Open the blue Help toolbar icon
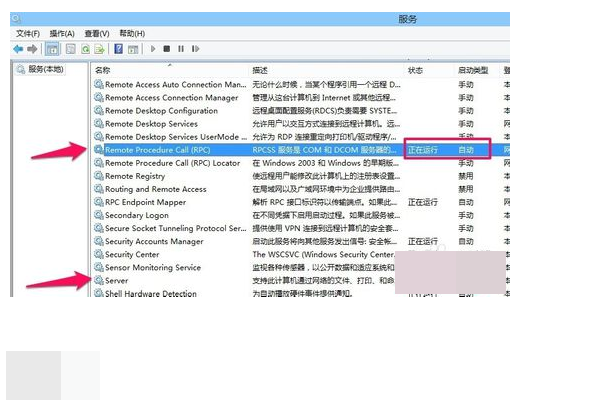Image resolution: width=600 pixels, height=400 pixels. 118,48
